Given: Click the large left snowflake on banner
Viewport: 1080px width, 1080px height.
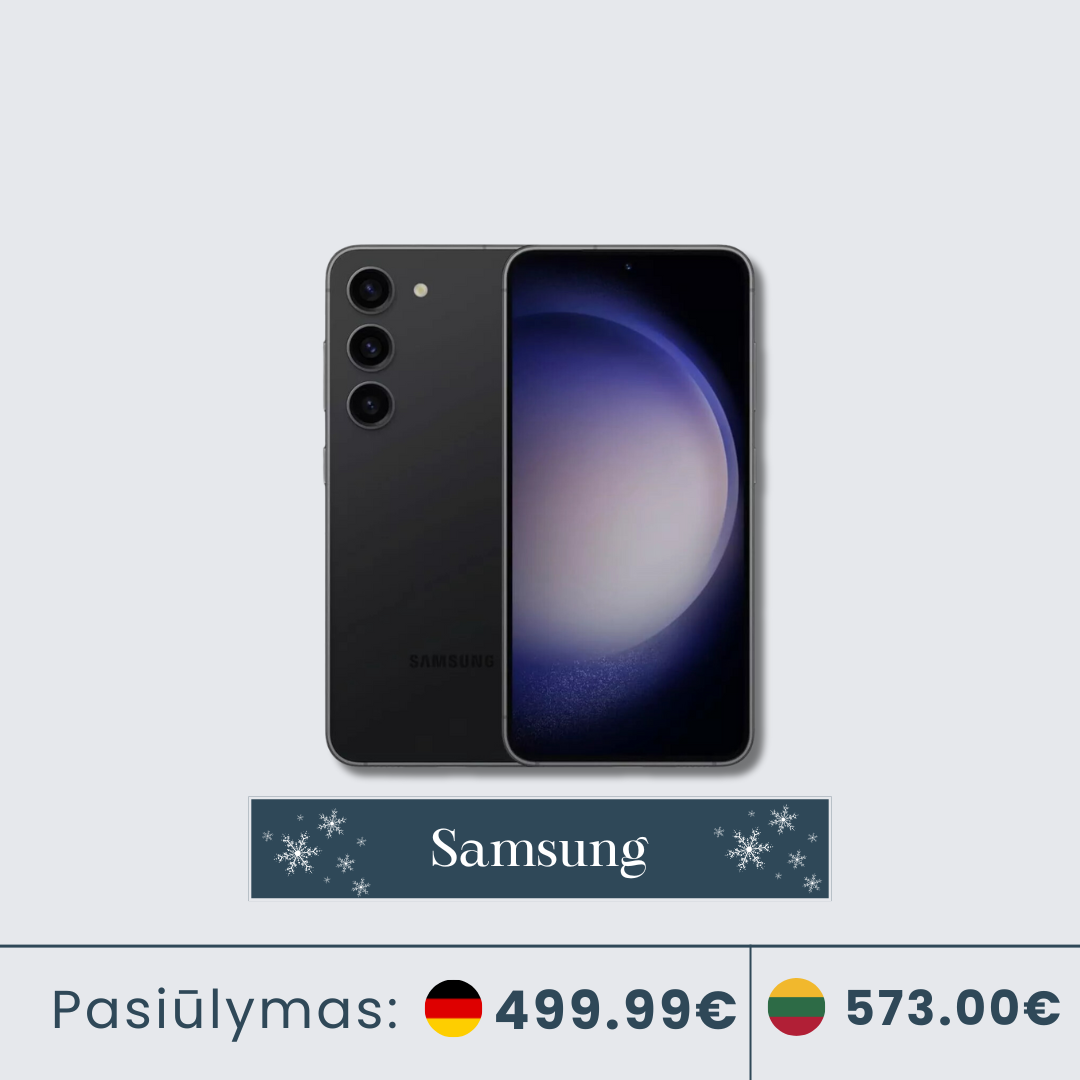Looking at the screenshot, I should [297, 853].
